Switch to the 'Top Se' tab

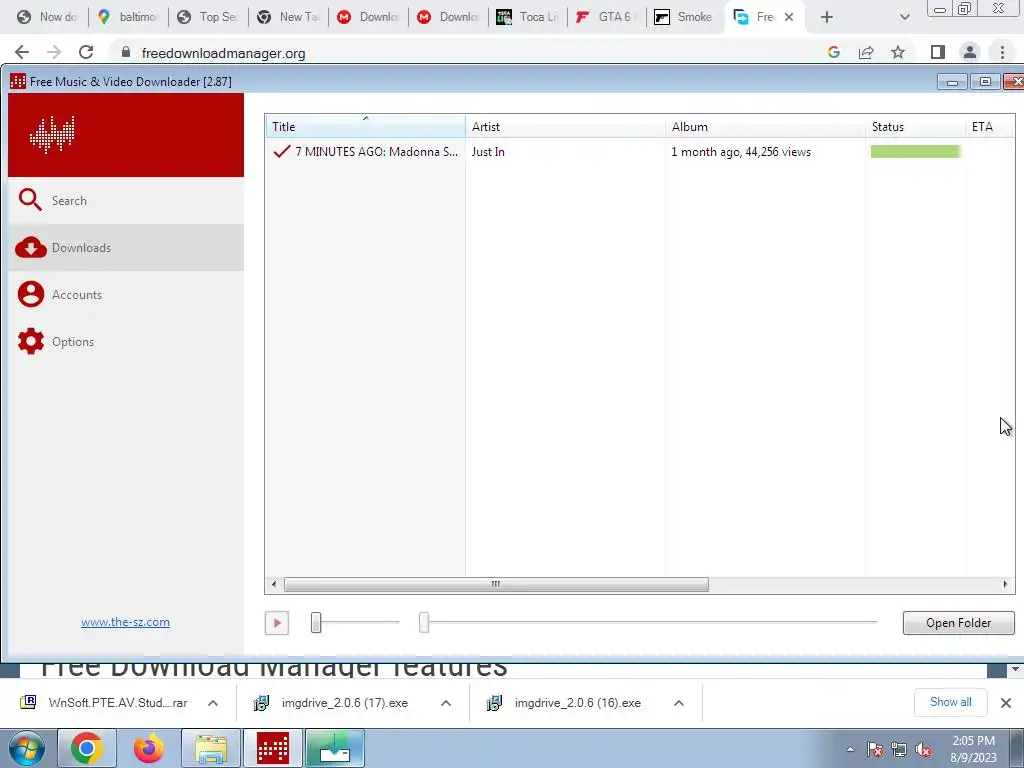click(x=208, y=17)
